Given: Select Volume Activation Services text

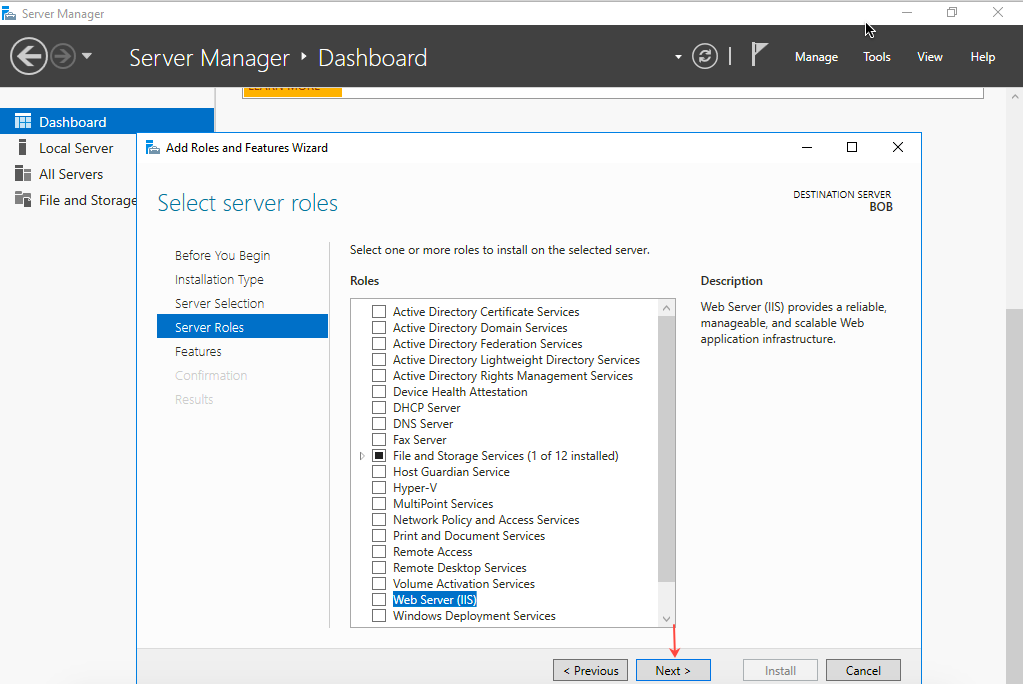Looking at the screenshot, I should click(464, 583).
